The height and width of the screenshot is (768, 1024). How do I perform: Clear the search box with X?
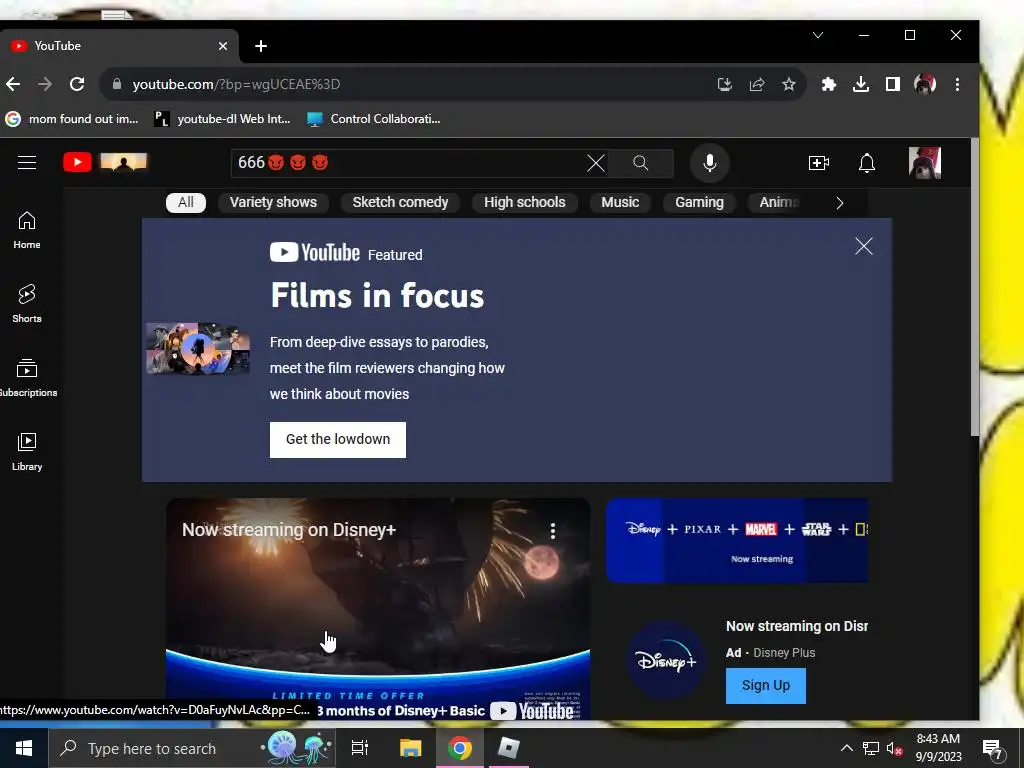click(x=596, y=163)
